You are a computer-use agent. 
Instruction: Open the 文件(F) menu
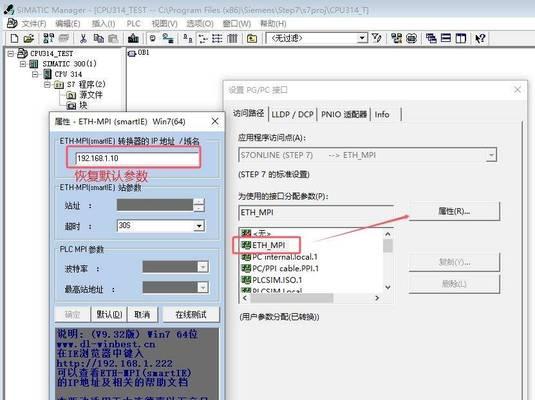point(34,24)
